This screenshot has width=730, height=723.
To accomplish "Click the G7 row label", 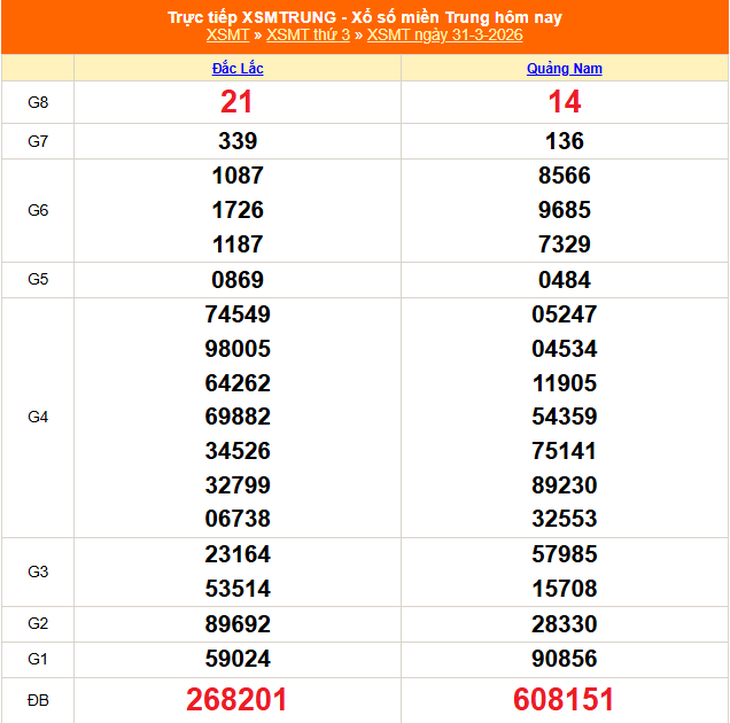I will point(38,141).
